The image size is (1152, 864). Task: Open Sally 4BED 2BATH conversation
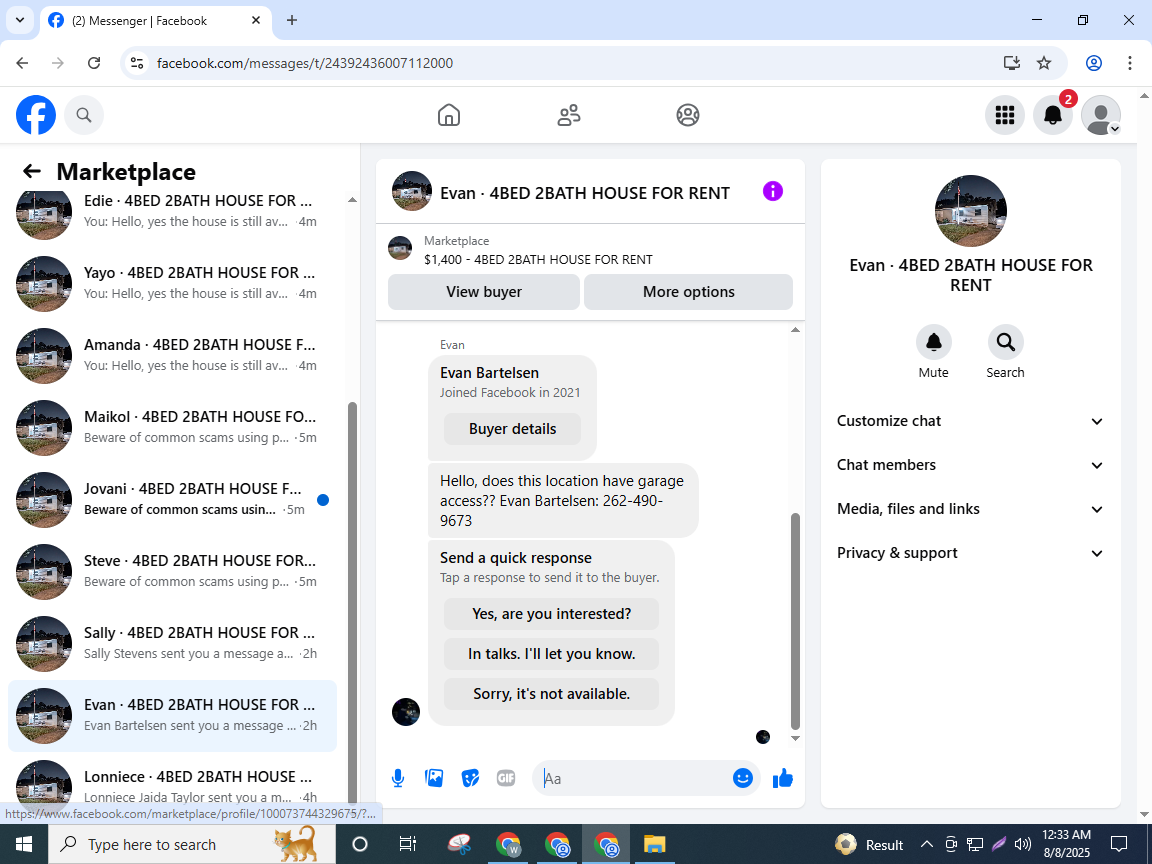(x=173, y=644)
